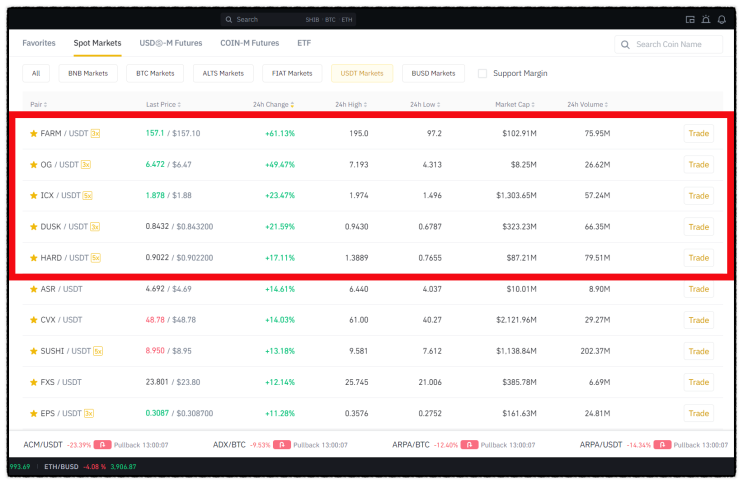
Task: Toggle favorite star for ICX / USDT
Action: point(34,196)
